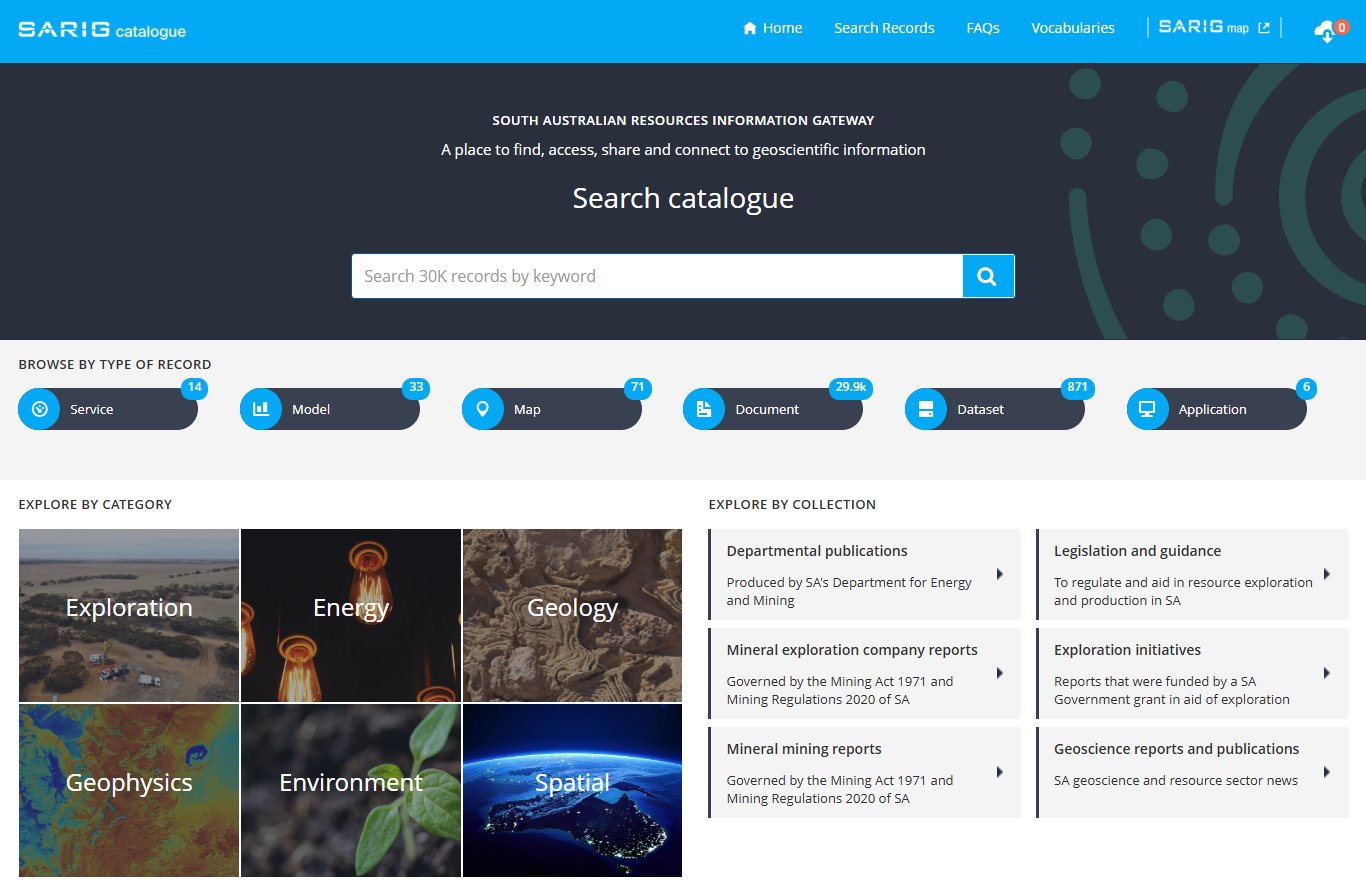Open the Spatial category tile
The height and width of the screenshot is (883, 1366).
572,790
